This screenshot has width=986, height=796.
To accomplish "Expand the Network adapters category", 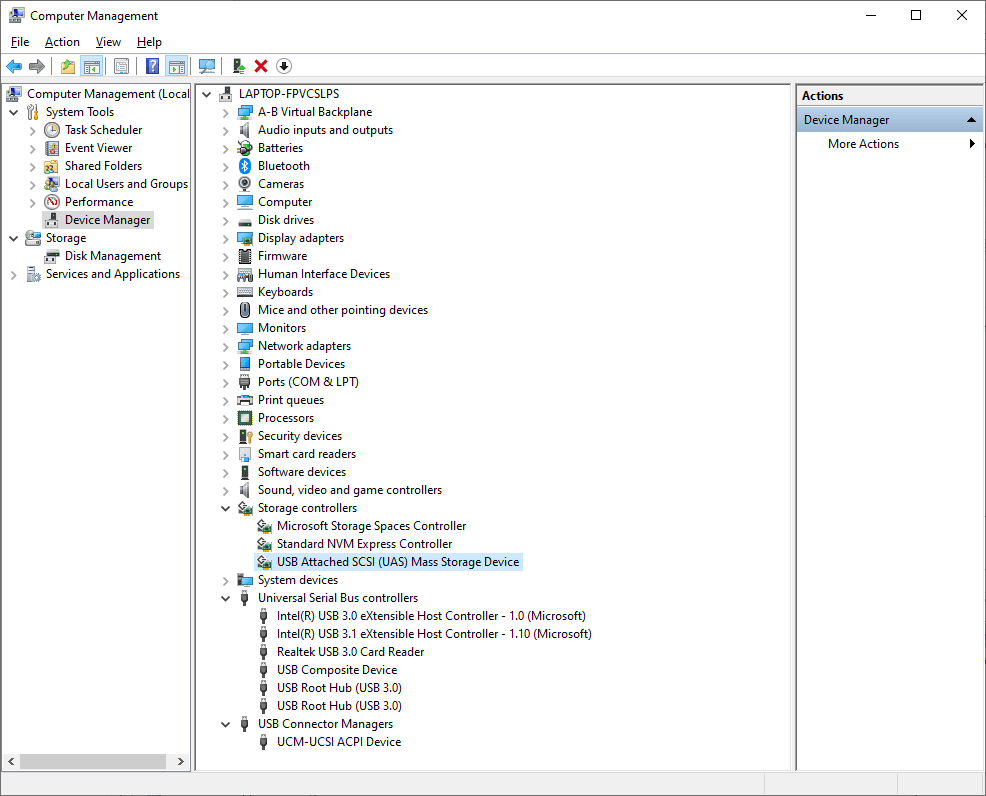I will [x=224, y=345].
